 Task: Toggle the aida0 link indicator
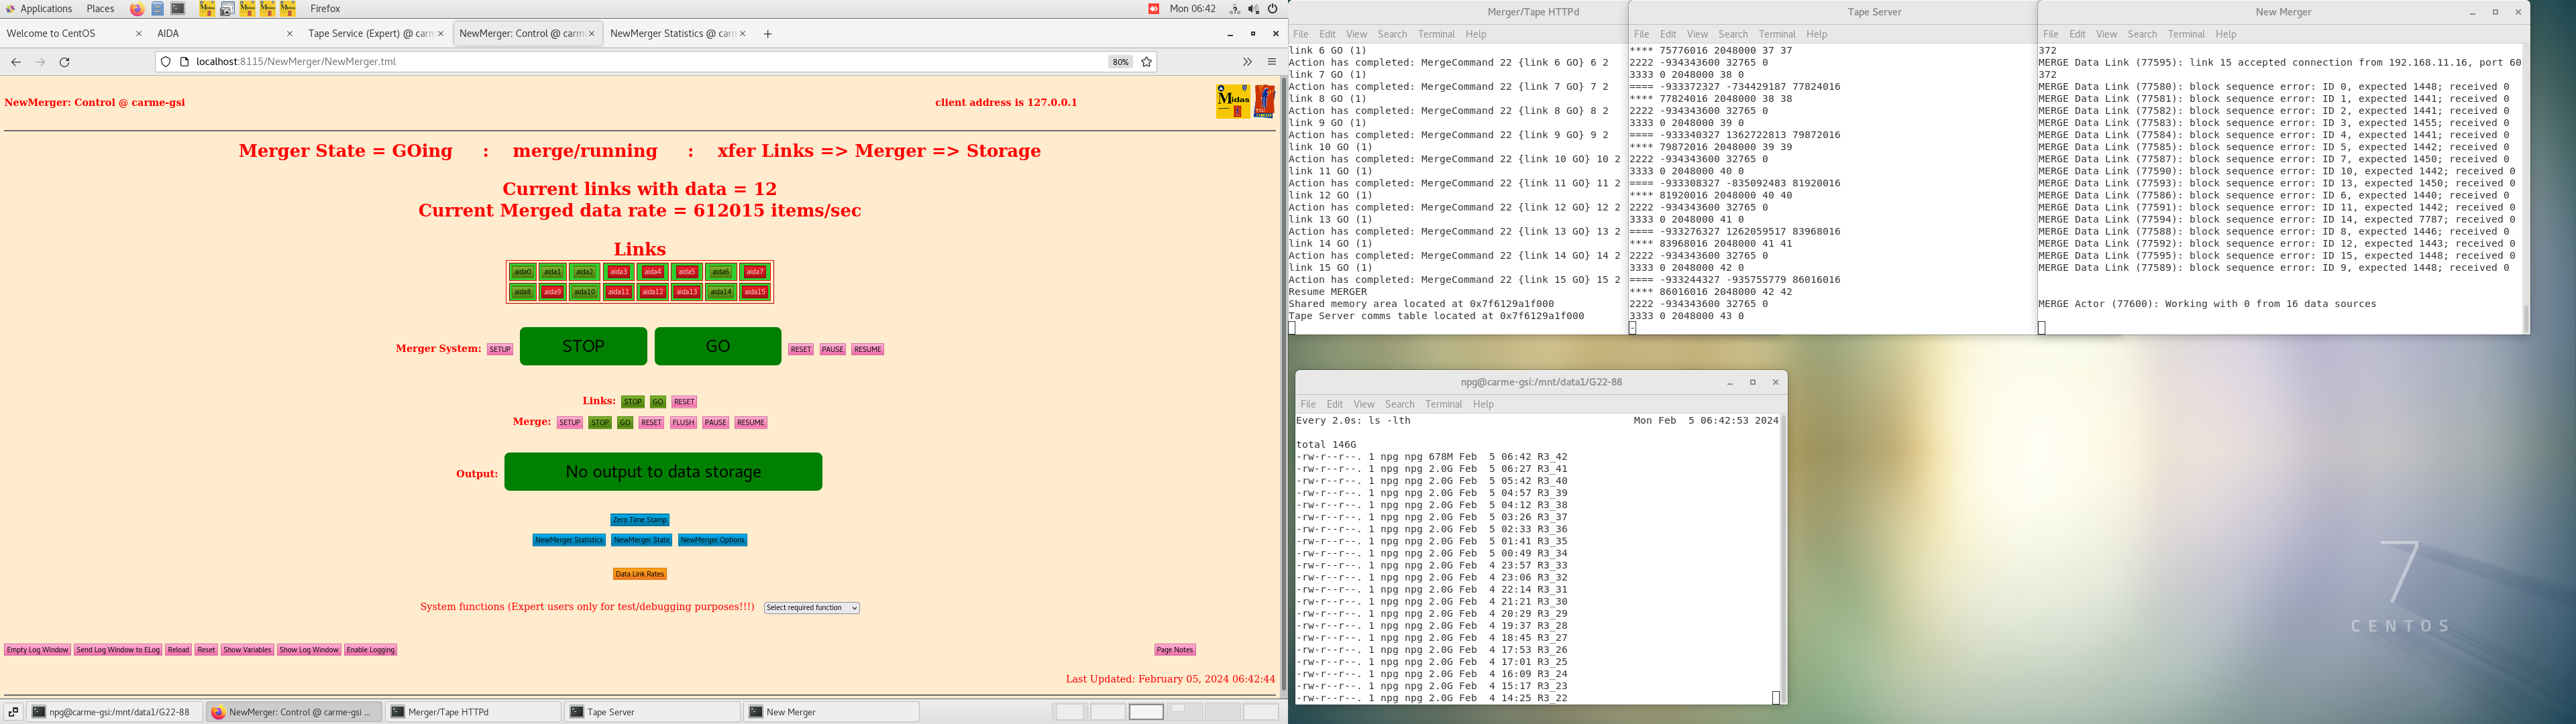(522, 272)
